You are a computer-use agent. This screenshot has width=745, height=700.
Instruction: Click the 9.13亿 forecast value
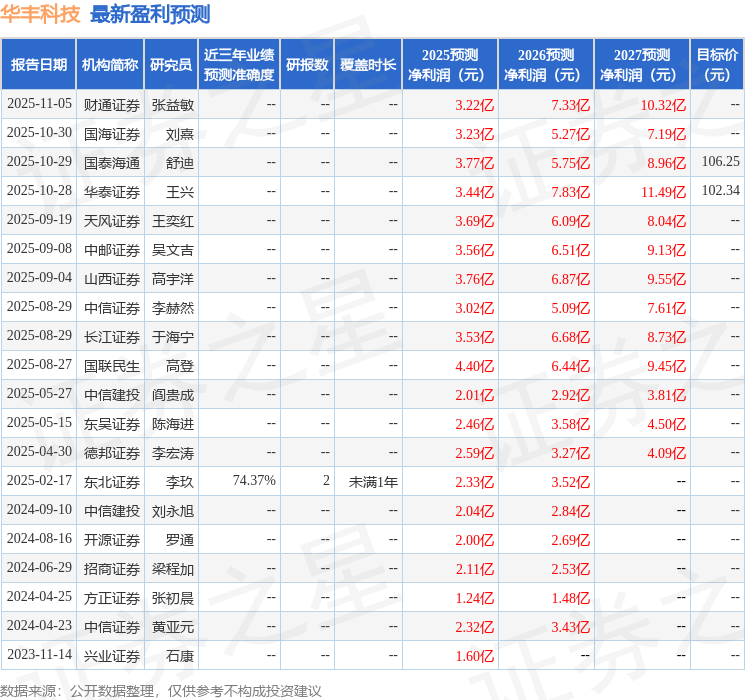point(667,250)
